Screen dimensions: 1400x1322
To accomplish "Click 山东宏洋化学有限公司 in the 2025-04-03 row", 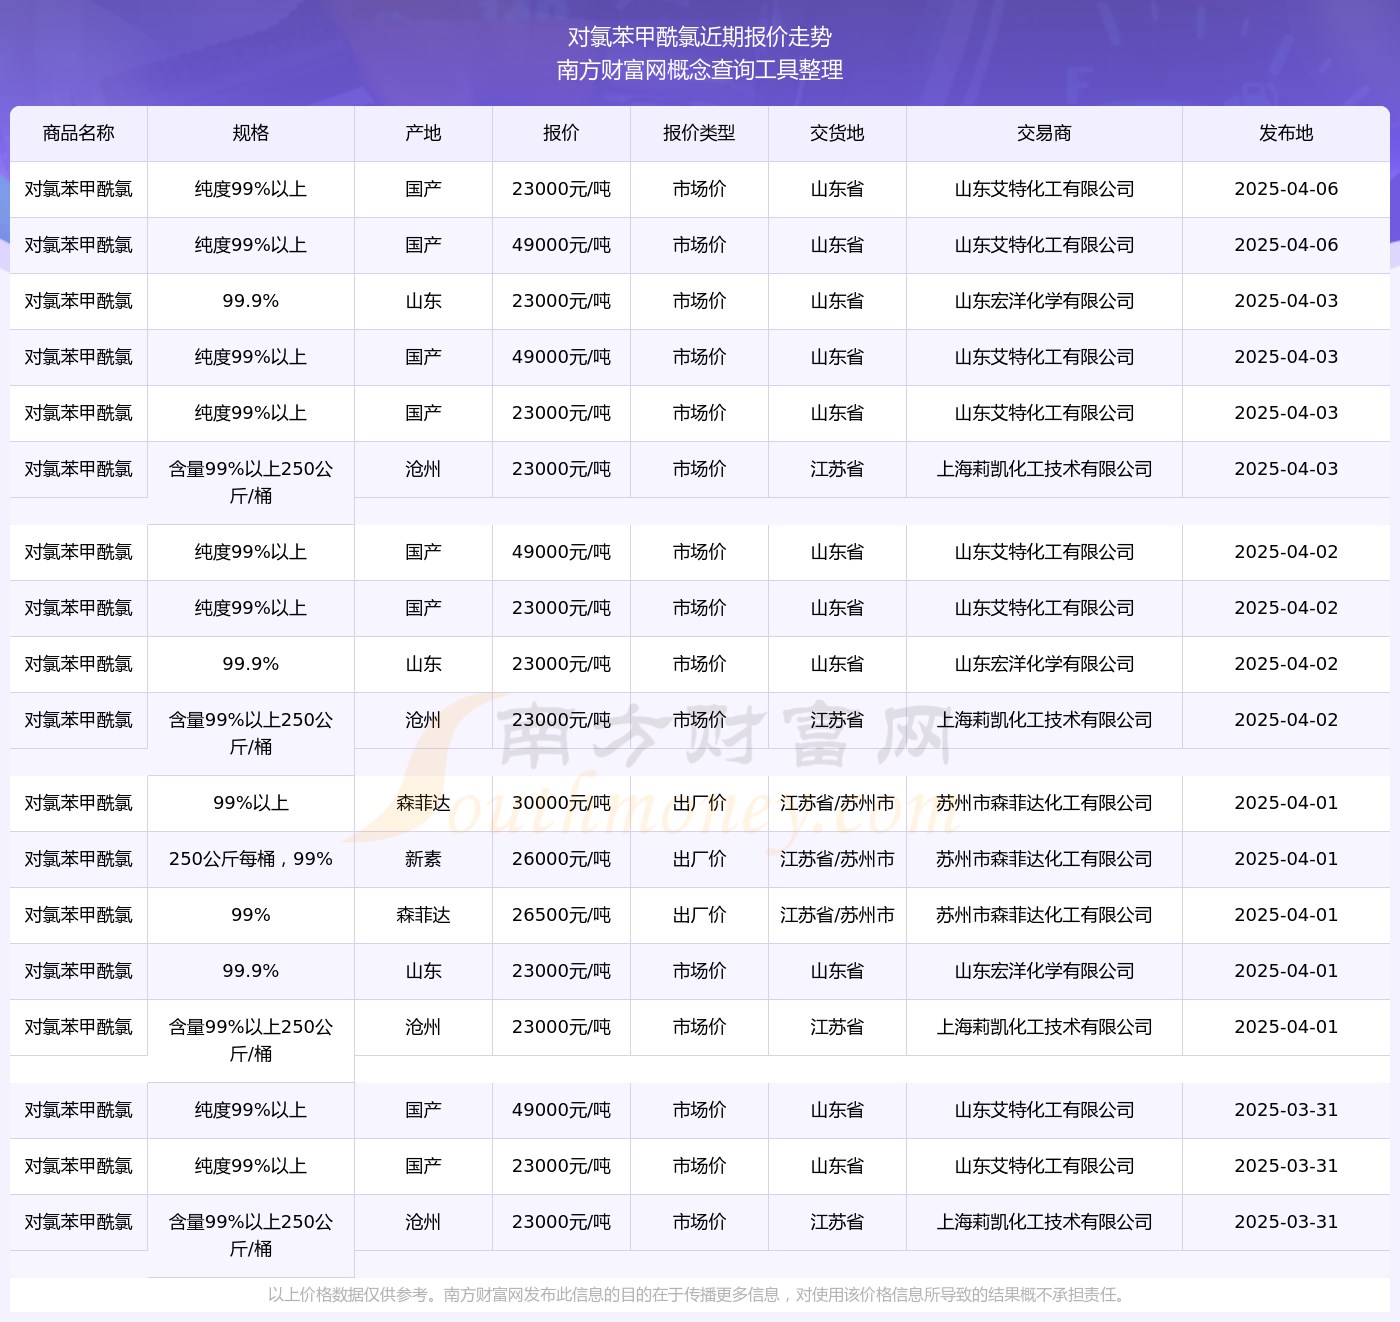I will 1044,301.
